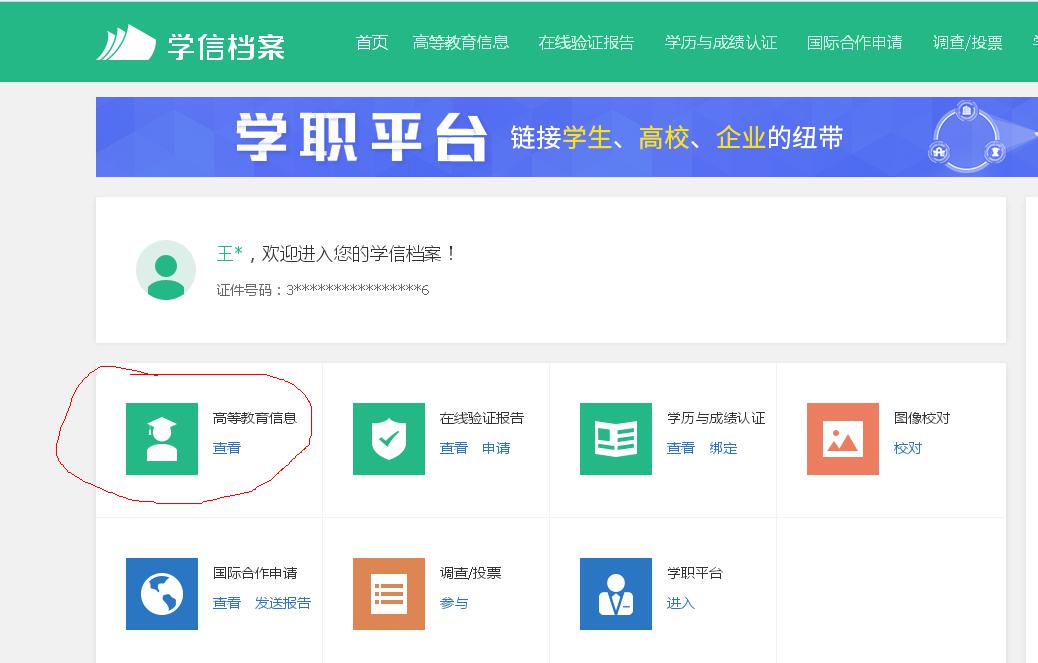Open 学历与成绩认证 in the top navigation
1038x663 pixels.
pyautogui.click(x=721, y=42)
